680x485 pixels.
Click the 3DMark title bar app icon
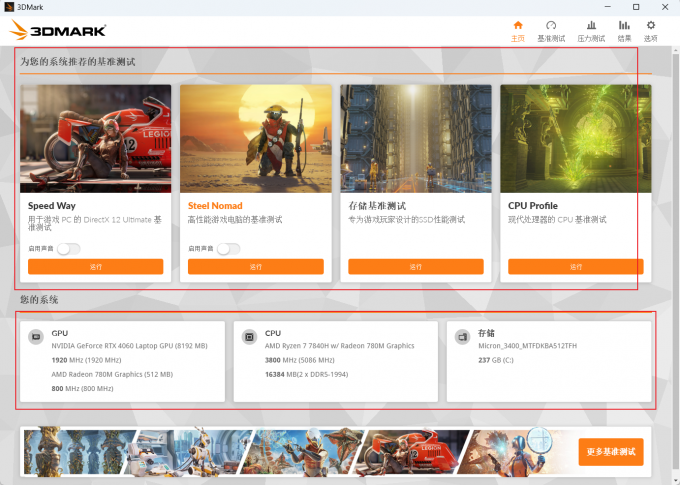coord(9,7)
